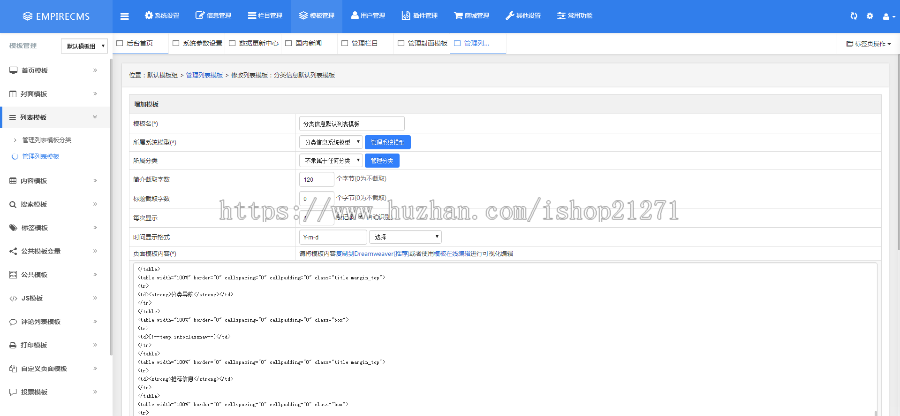This screenshot has width=900, height=416.
Task: Click the gear icon of 系统设置
Action: [x=149, y=16]
